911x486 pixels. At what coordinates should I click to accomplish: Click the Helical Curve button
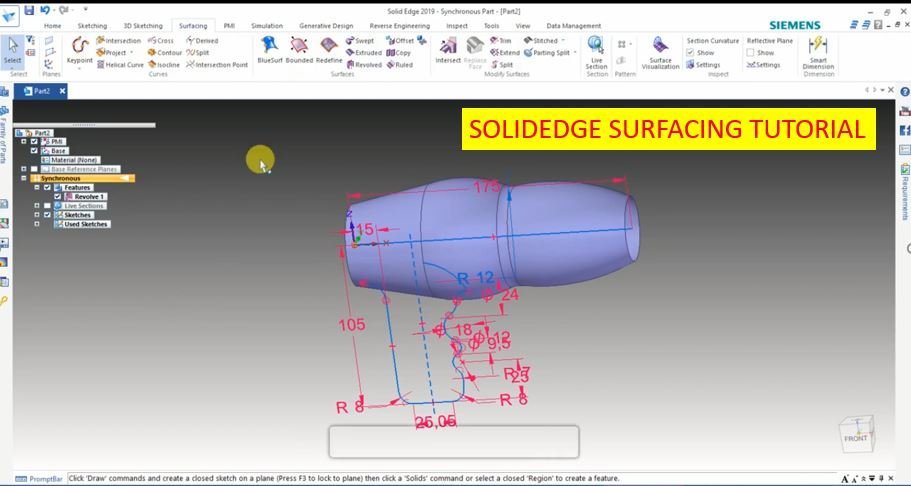pos(120,65)
